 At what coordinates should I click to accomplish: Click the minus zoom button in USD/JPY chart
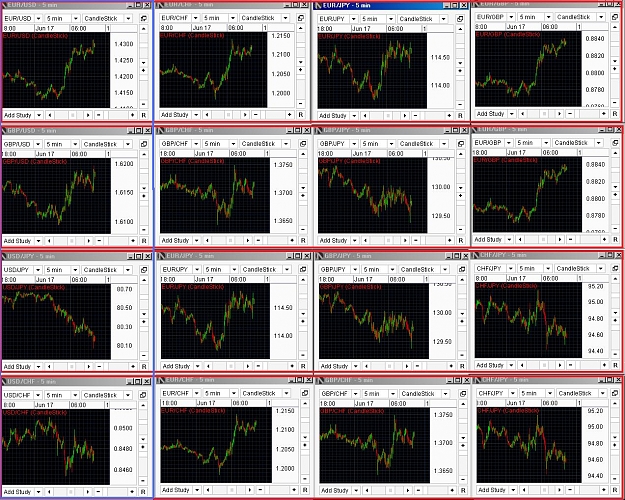pos(99,366)
